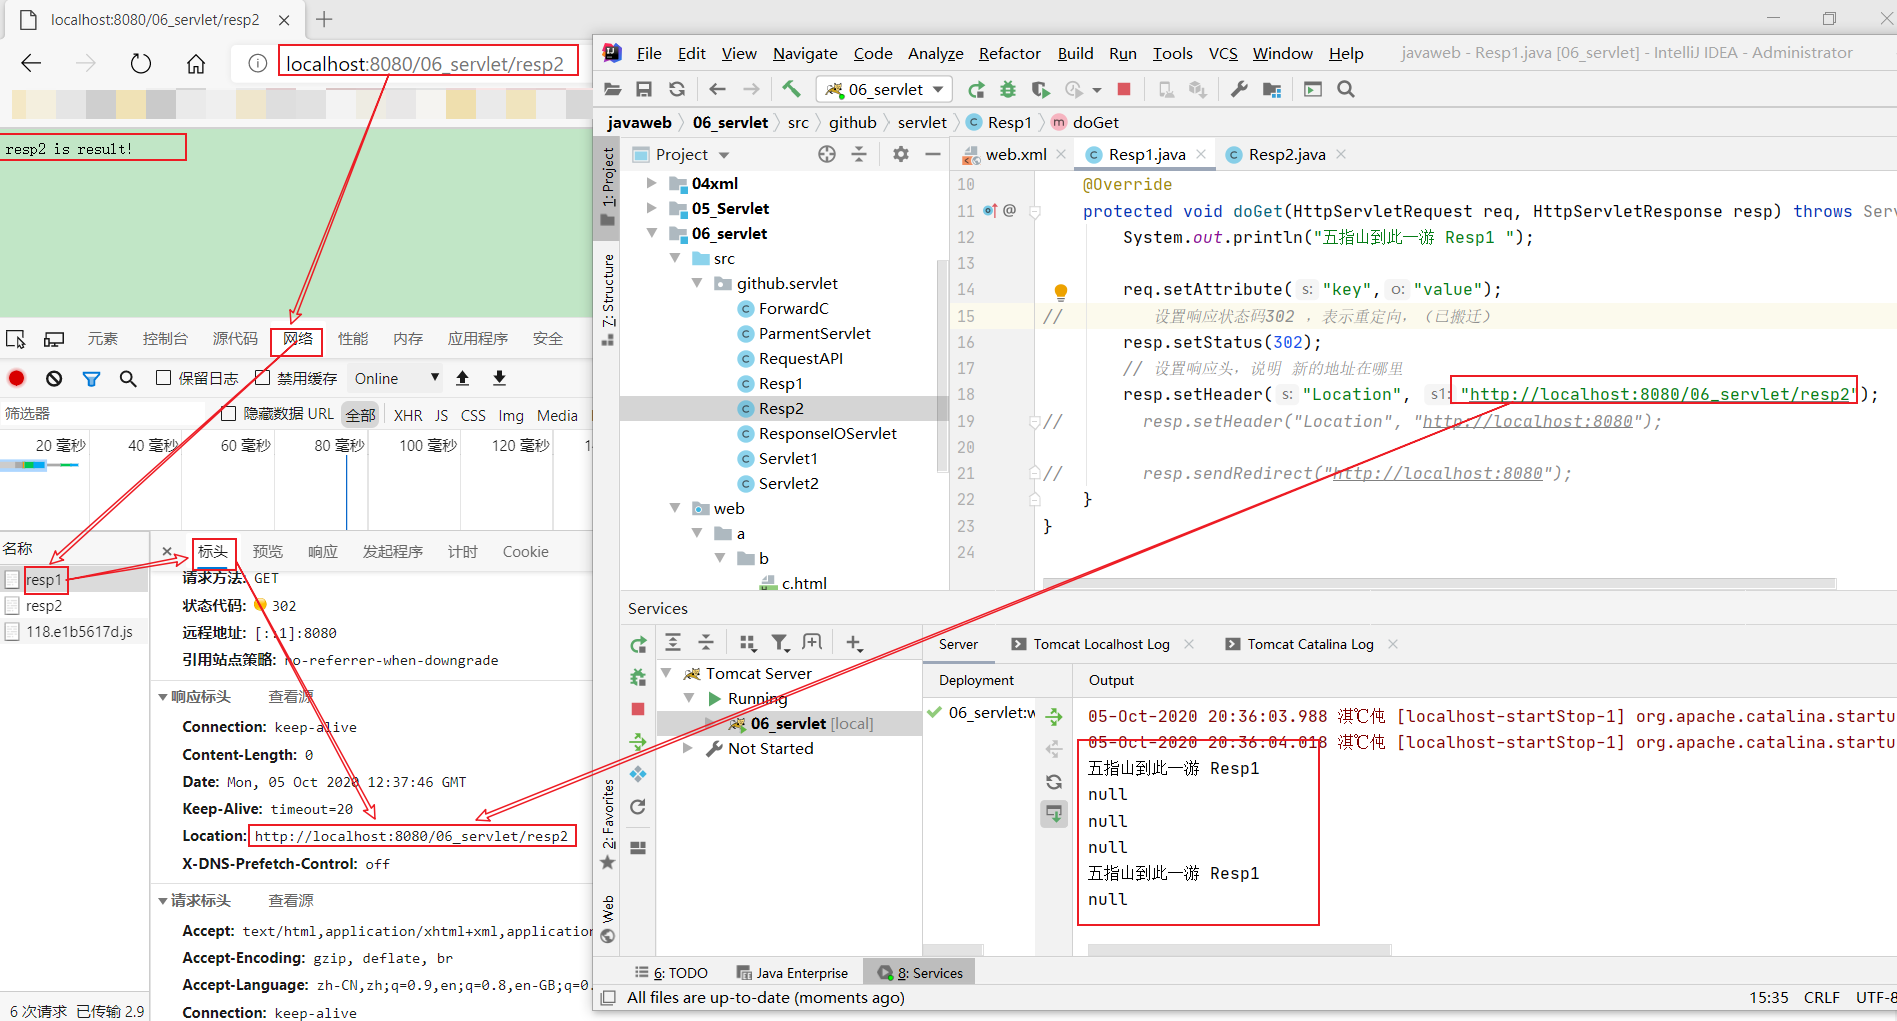Open the Online throttling dropdown
Viewport: 1897px width, 1021px height.
(x=396, y=378)
